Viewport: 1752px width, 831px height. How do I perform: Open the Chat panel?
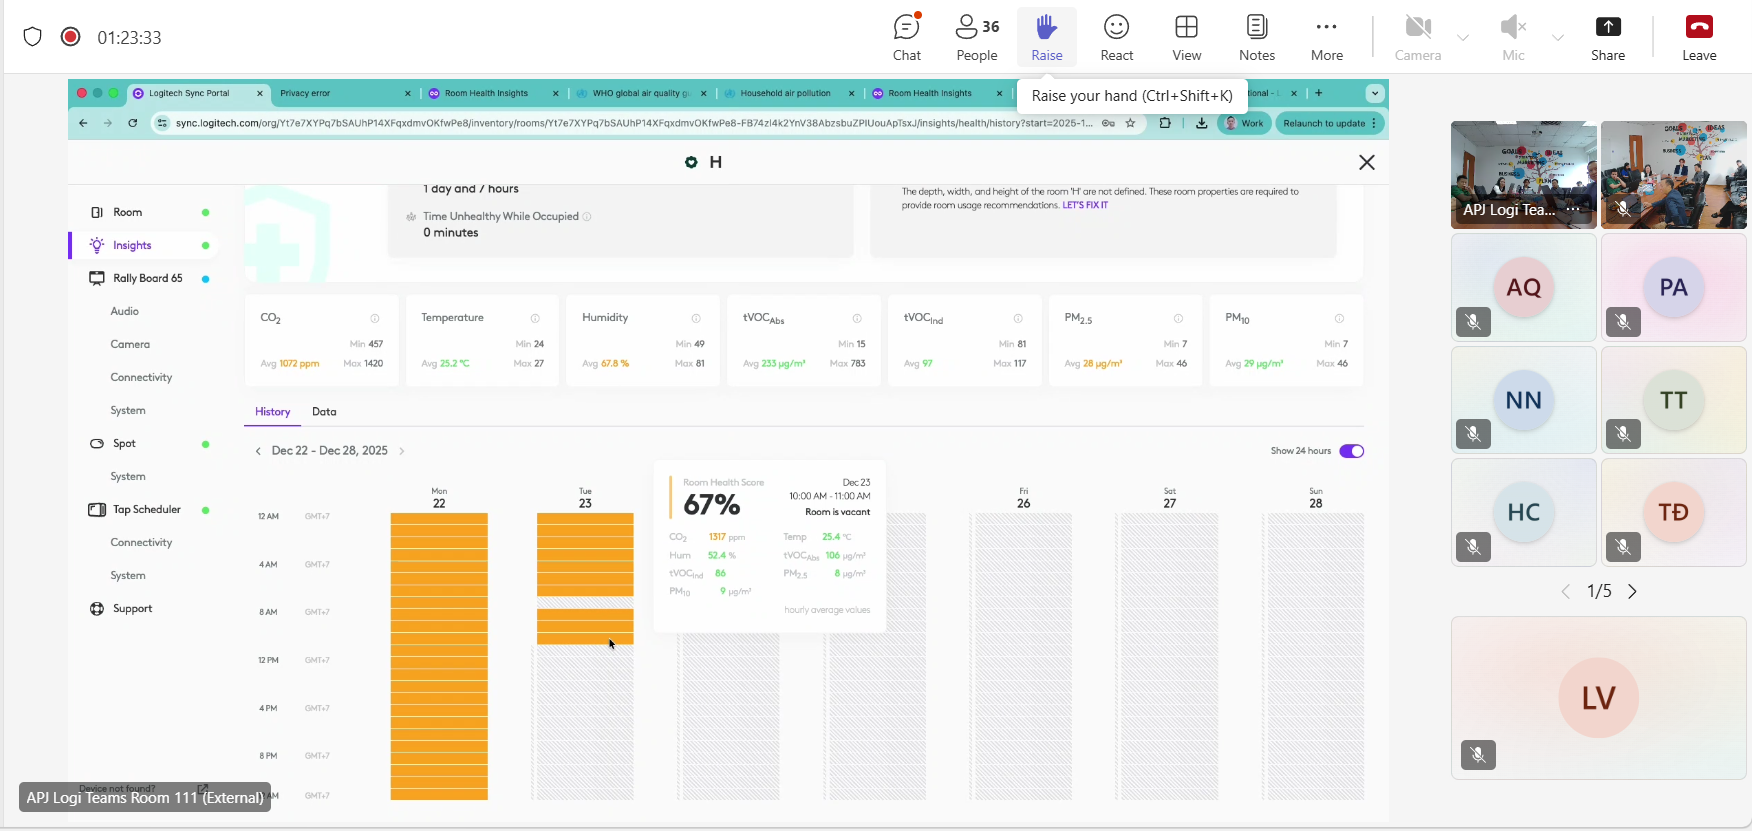[907, 37]
